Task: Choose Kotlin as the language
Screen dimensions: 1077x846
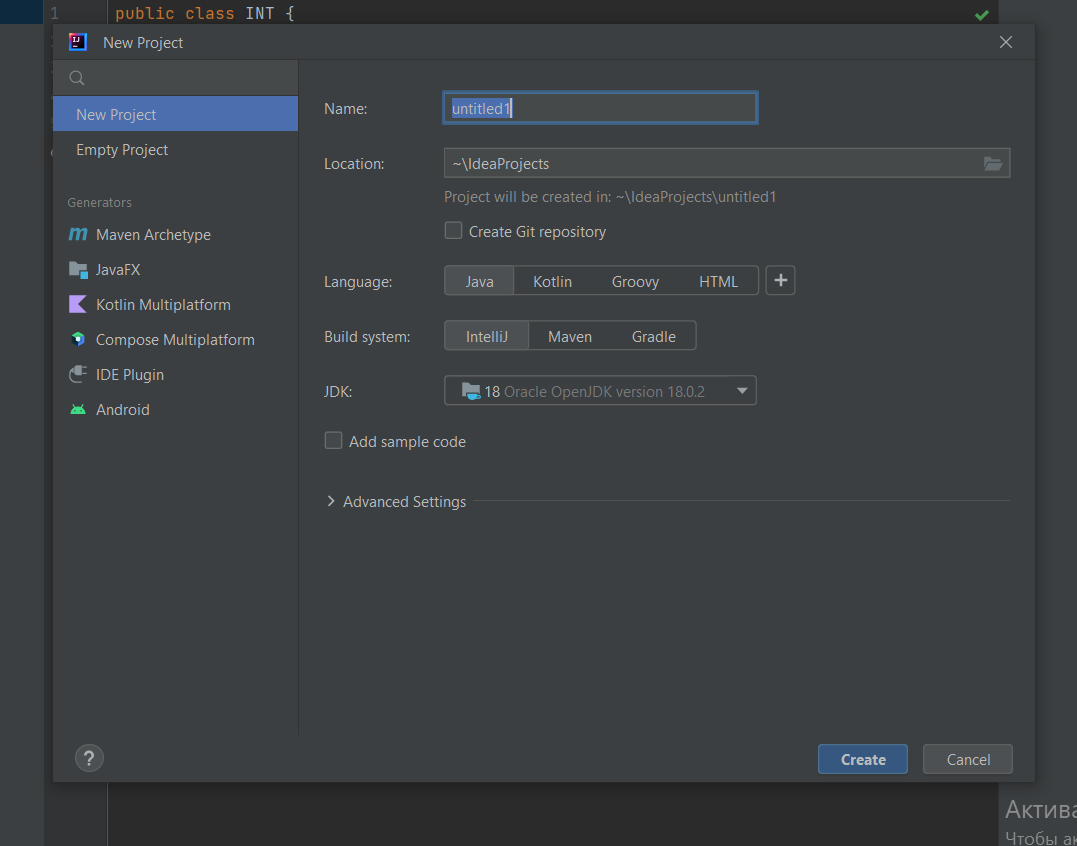Action: click(x=552, y=281)
